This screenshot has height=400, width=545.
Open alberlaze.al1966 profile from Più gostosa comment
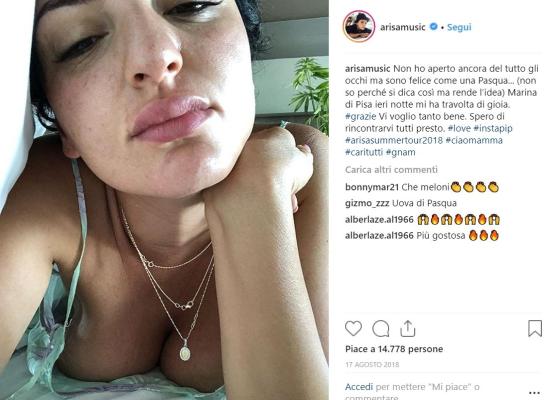click(x=379, y=236)
